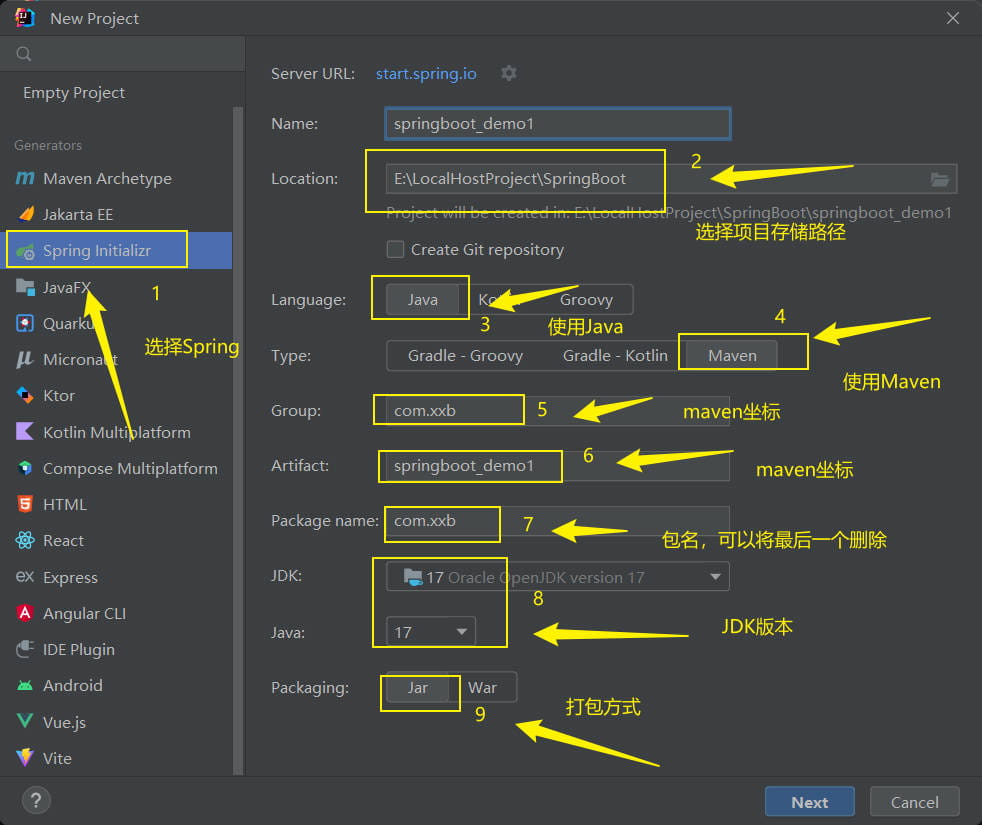Choose Gradle - Groovy build type

[x=465, y=356]
